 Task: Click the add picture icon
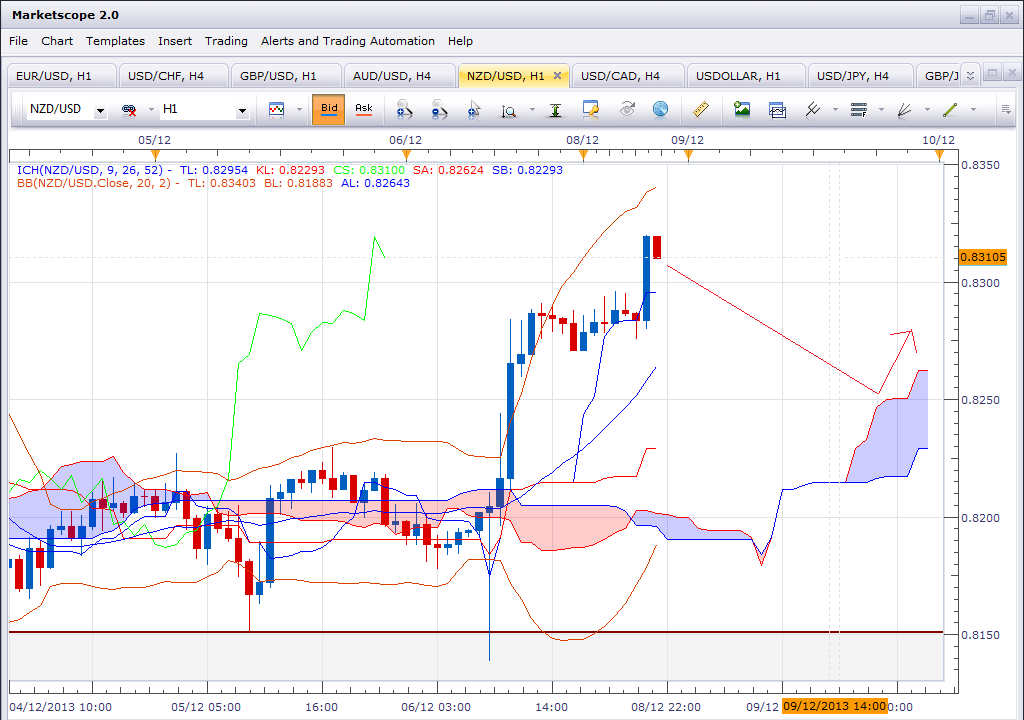[x=742, y=109]
